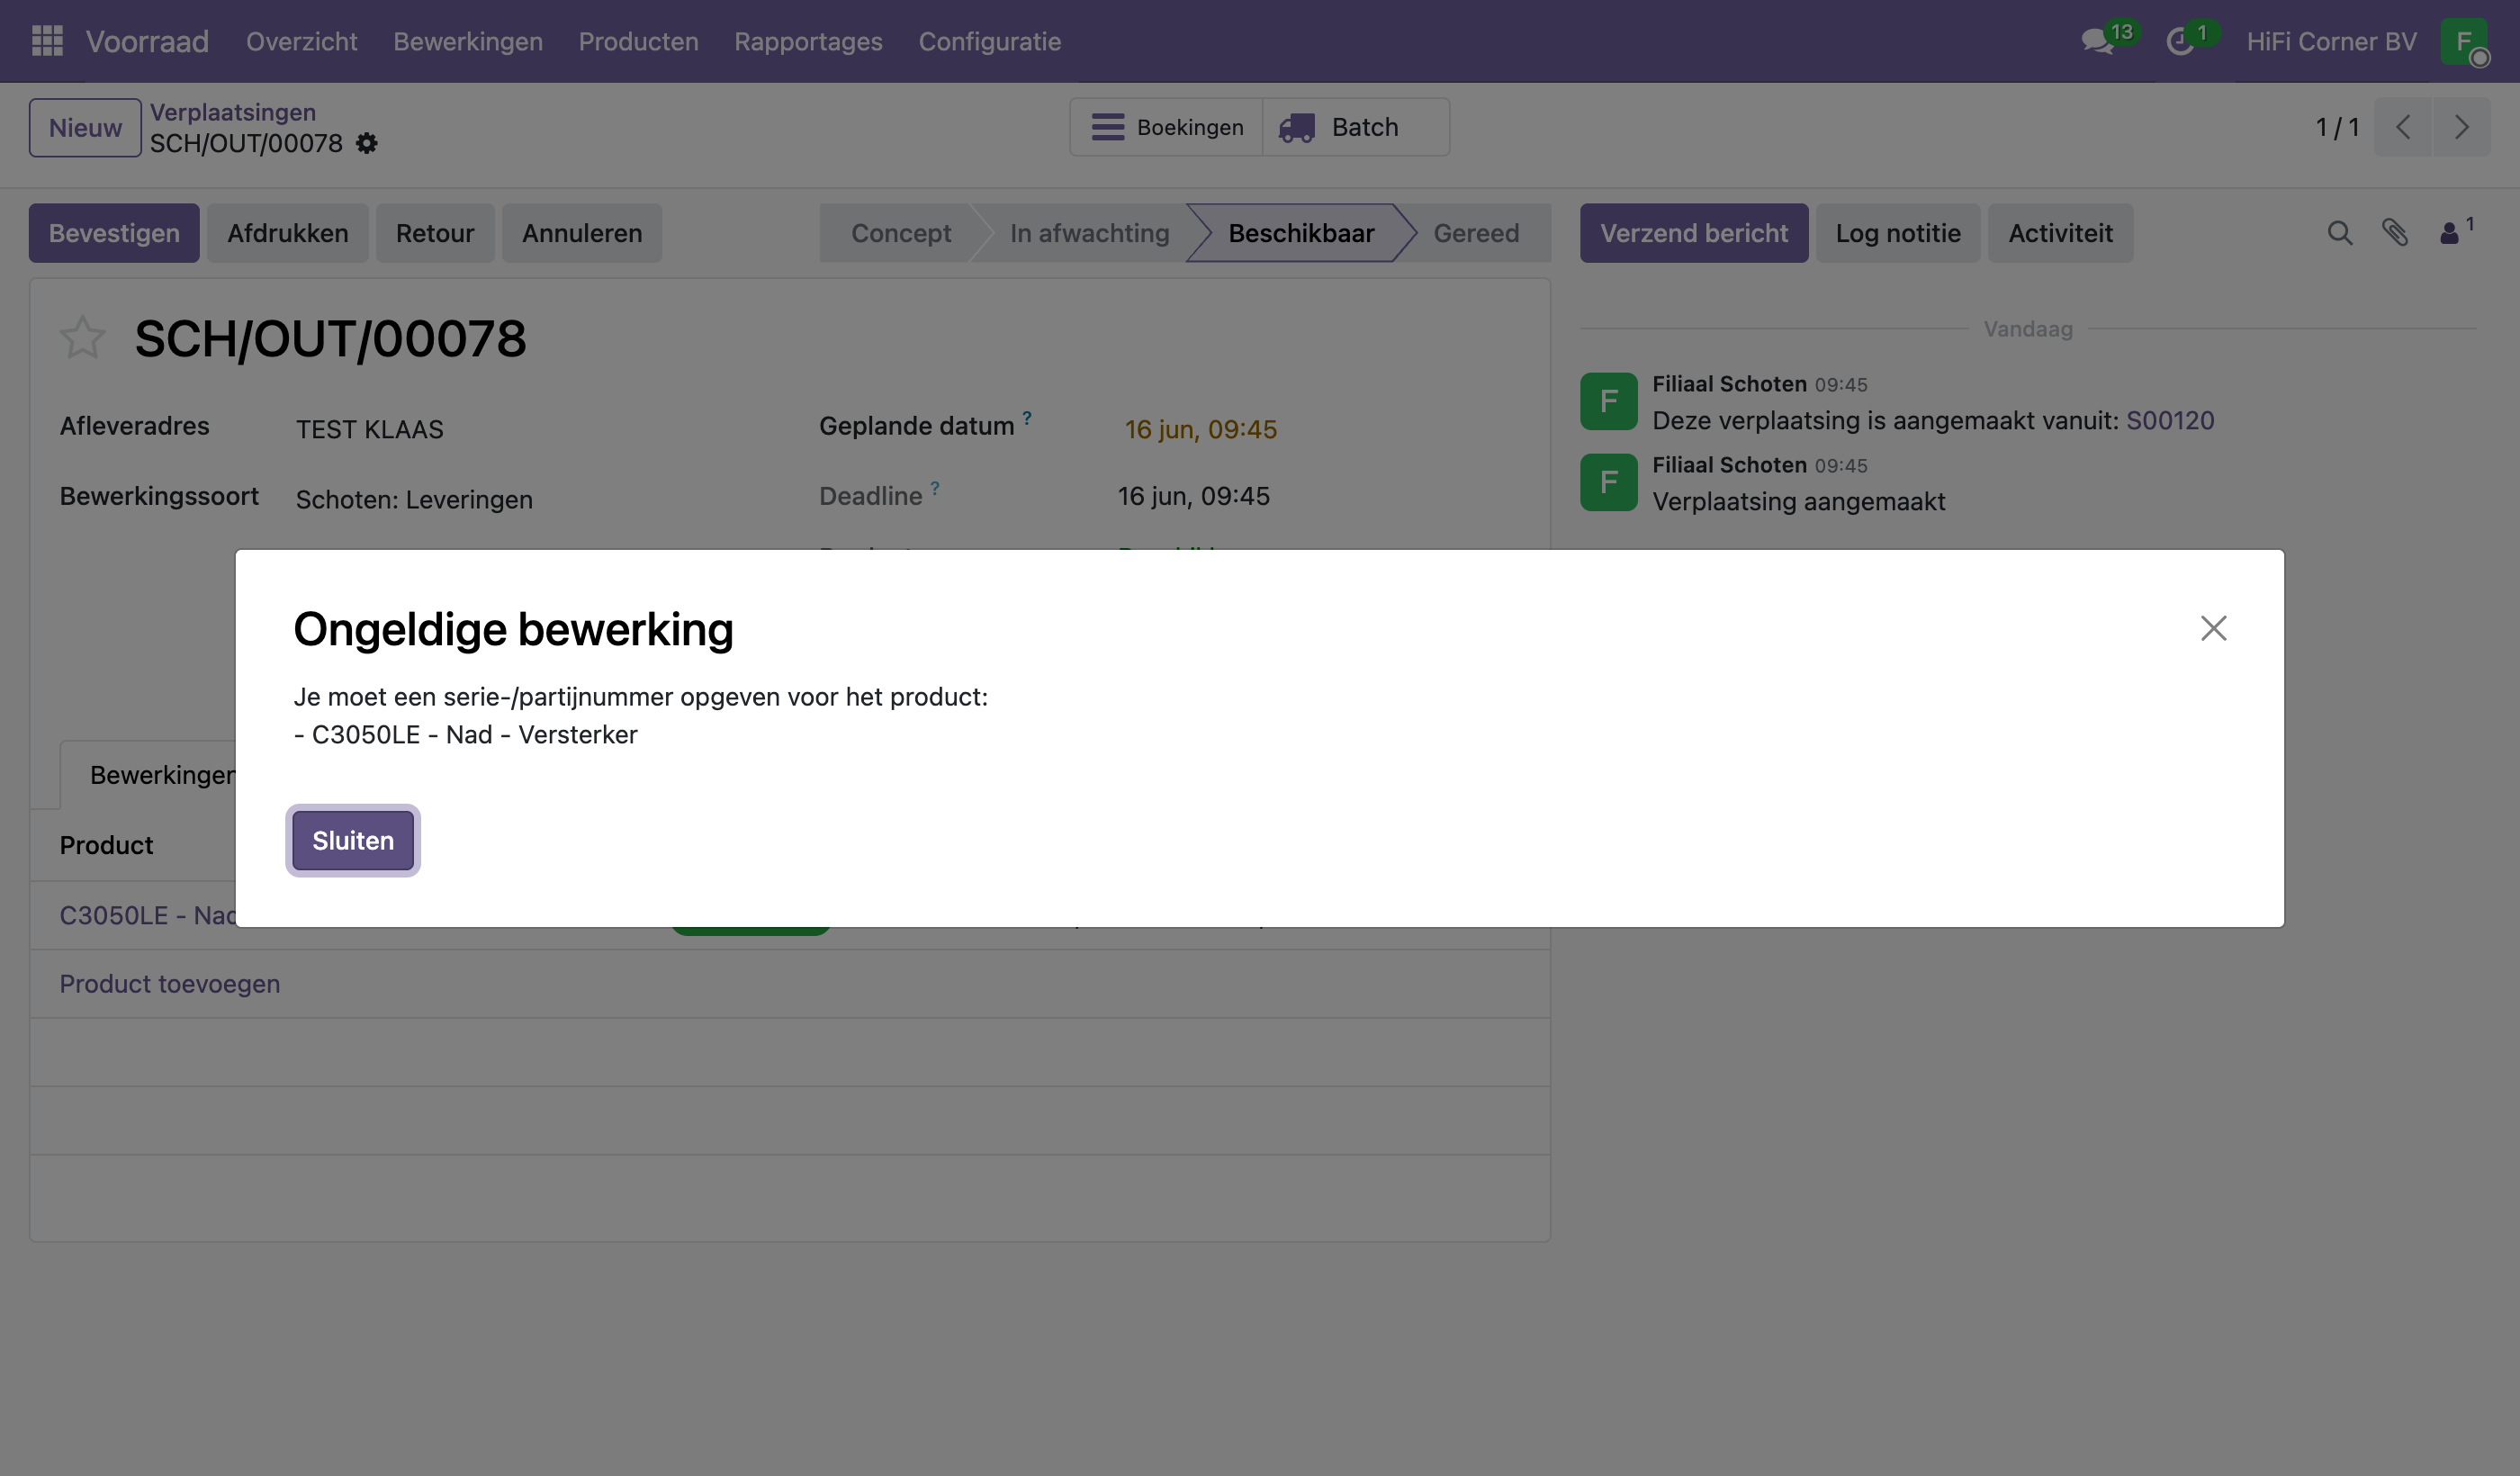
Task: Click the Nieuw button
Action: tap(85, 127)
